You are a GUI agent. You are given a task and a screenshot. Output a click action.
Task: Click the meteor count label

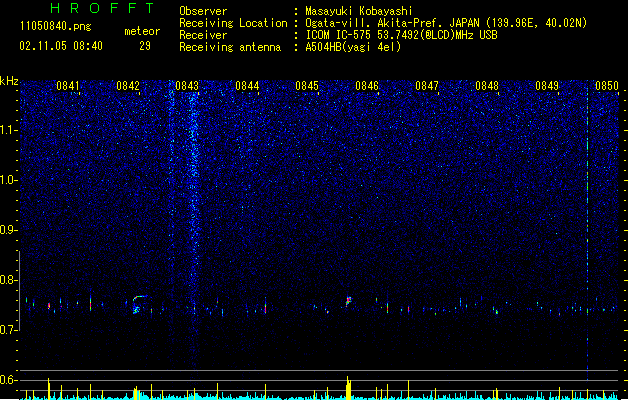tap(142, 31)
